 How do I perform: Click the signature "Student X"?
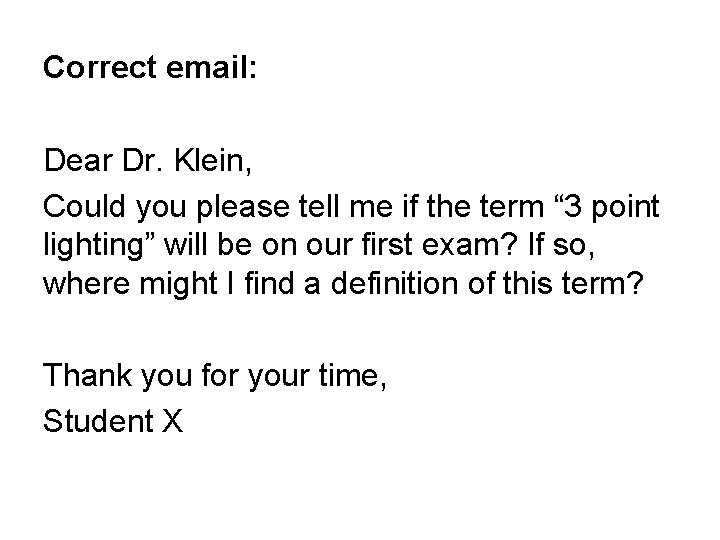coord(113,420)
